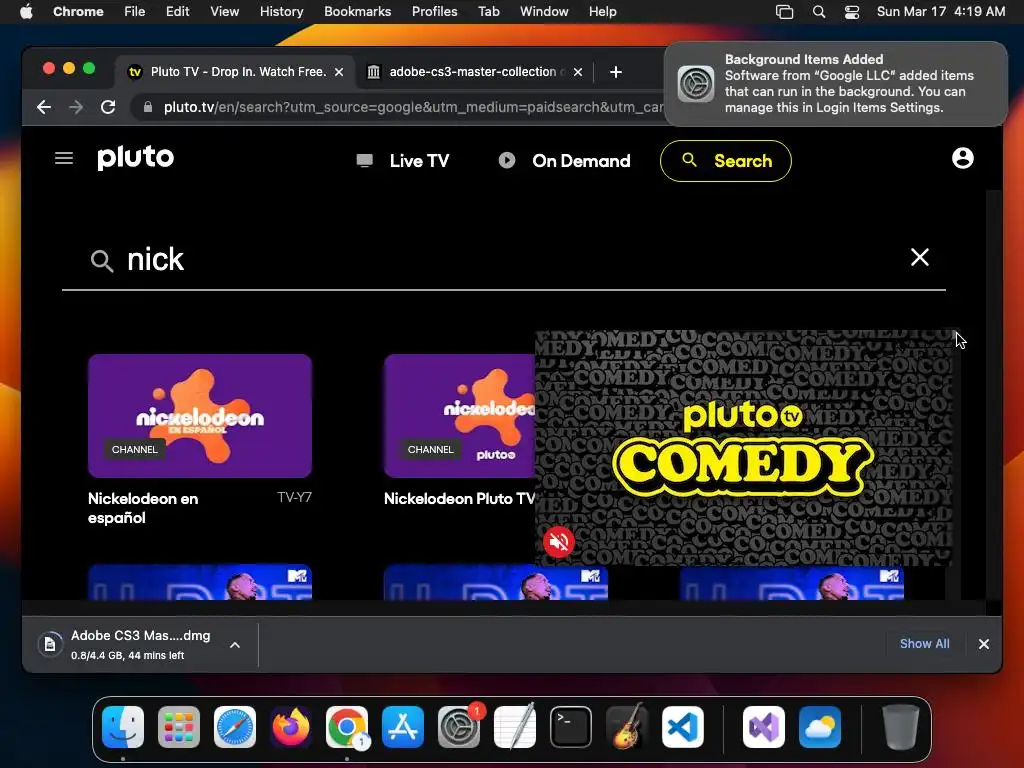Open the Chrome menu in menu bar
The width and height of the screenshot is (1024, 768).
pos(78,12)
